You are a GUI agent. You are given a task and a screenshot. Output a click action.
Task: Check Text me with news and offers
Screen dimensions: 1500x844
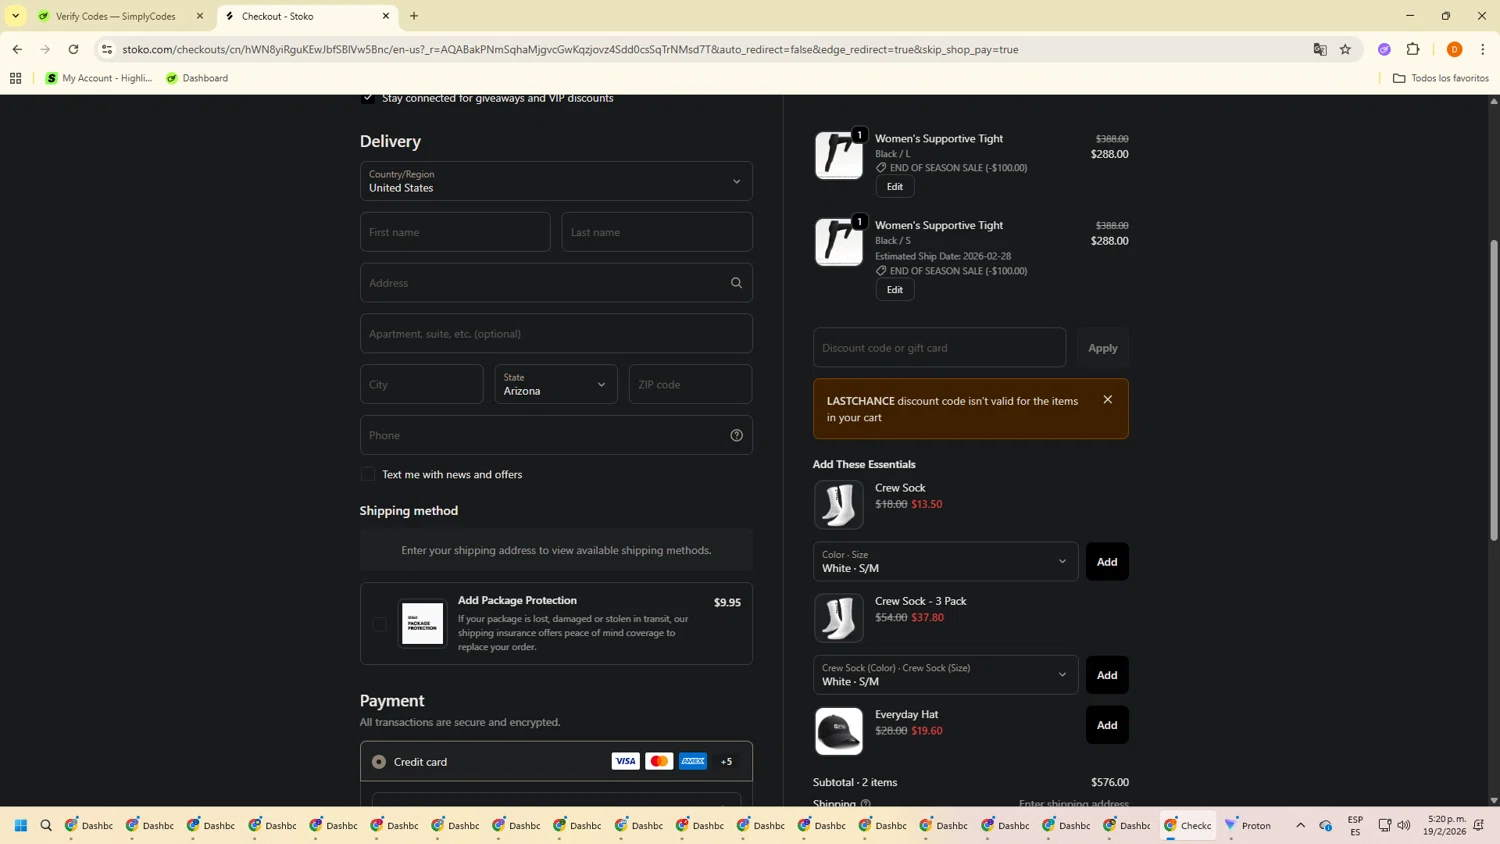click(368, 474)
